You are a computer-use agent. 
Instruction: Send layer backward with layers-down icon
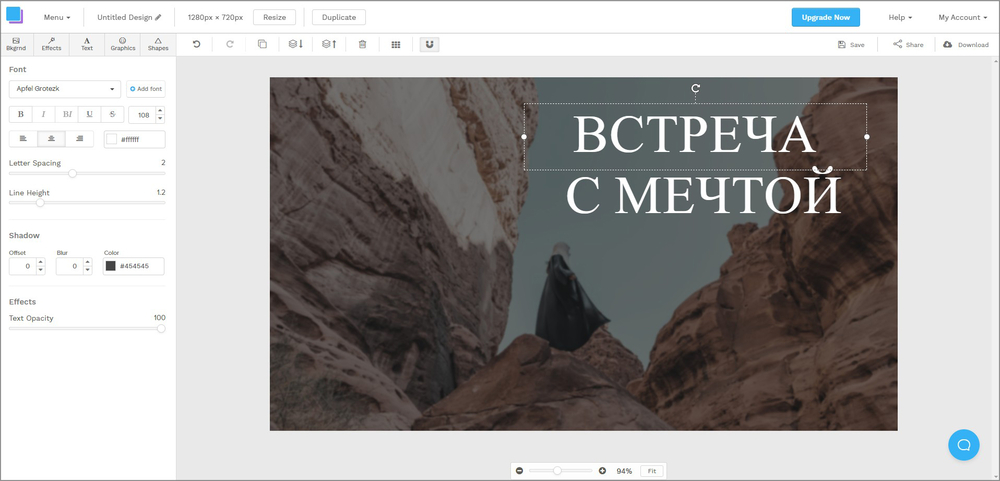(295, 44)
